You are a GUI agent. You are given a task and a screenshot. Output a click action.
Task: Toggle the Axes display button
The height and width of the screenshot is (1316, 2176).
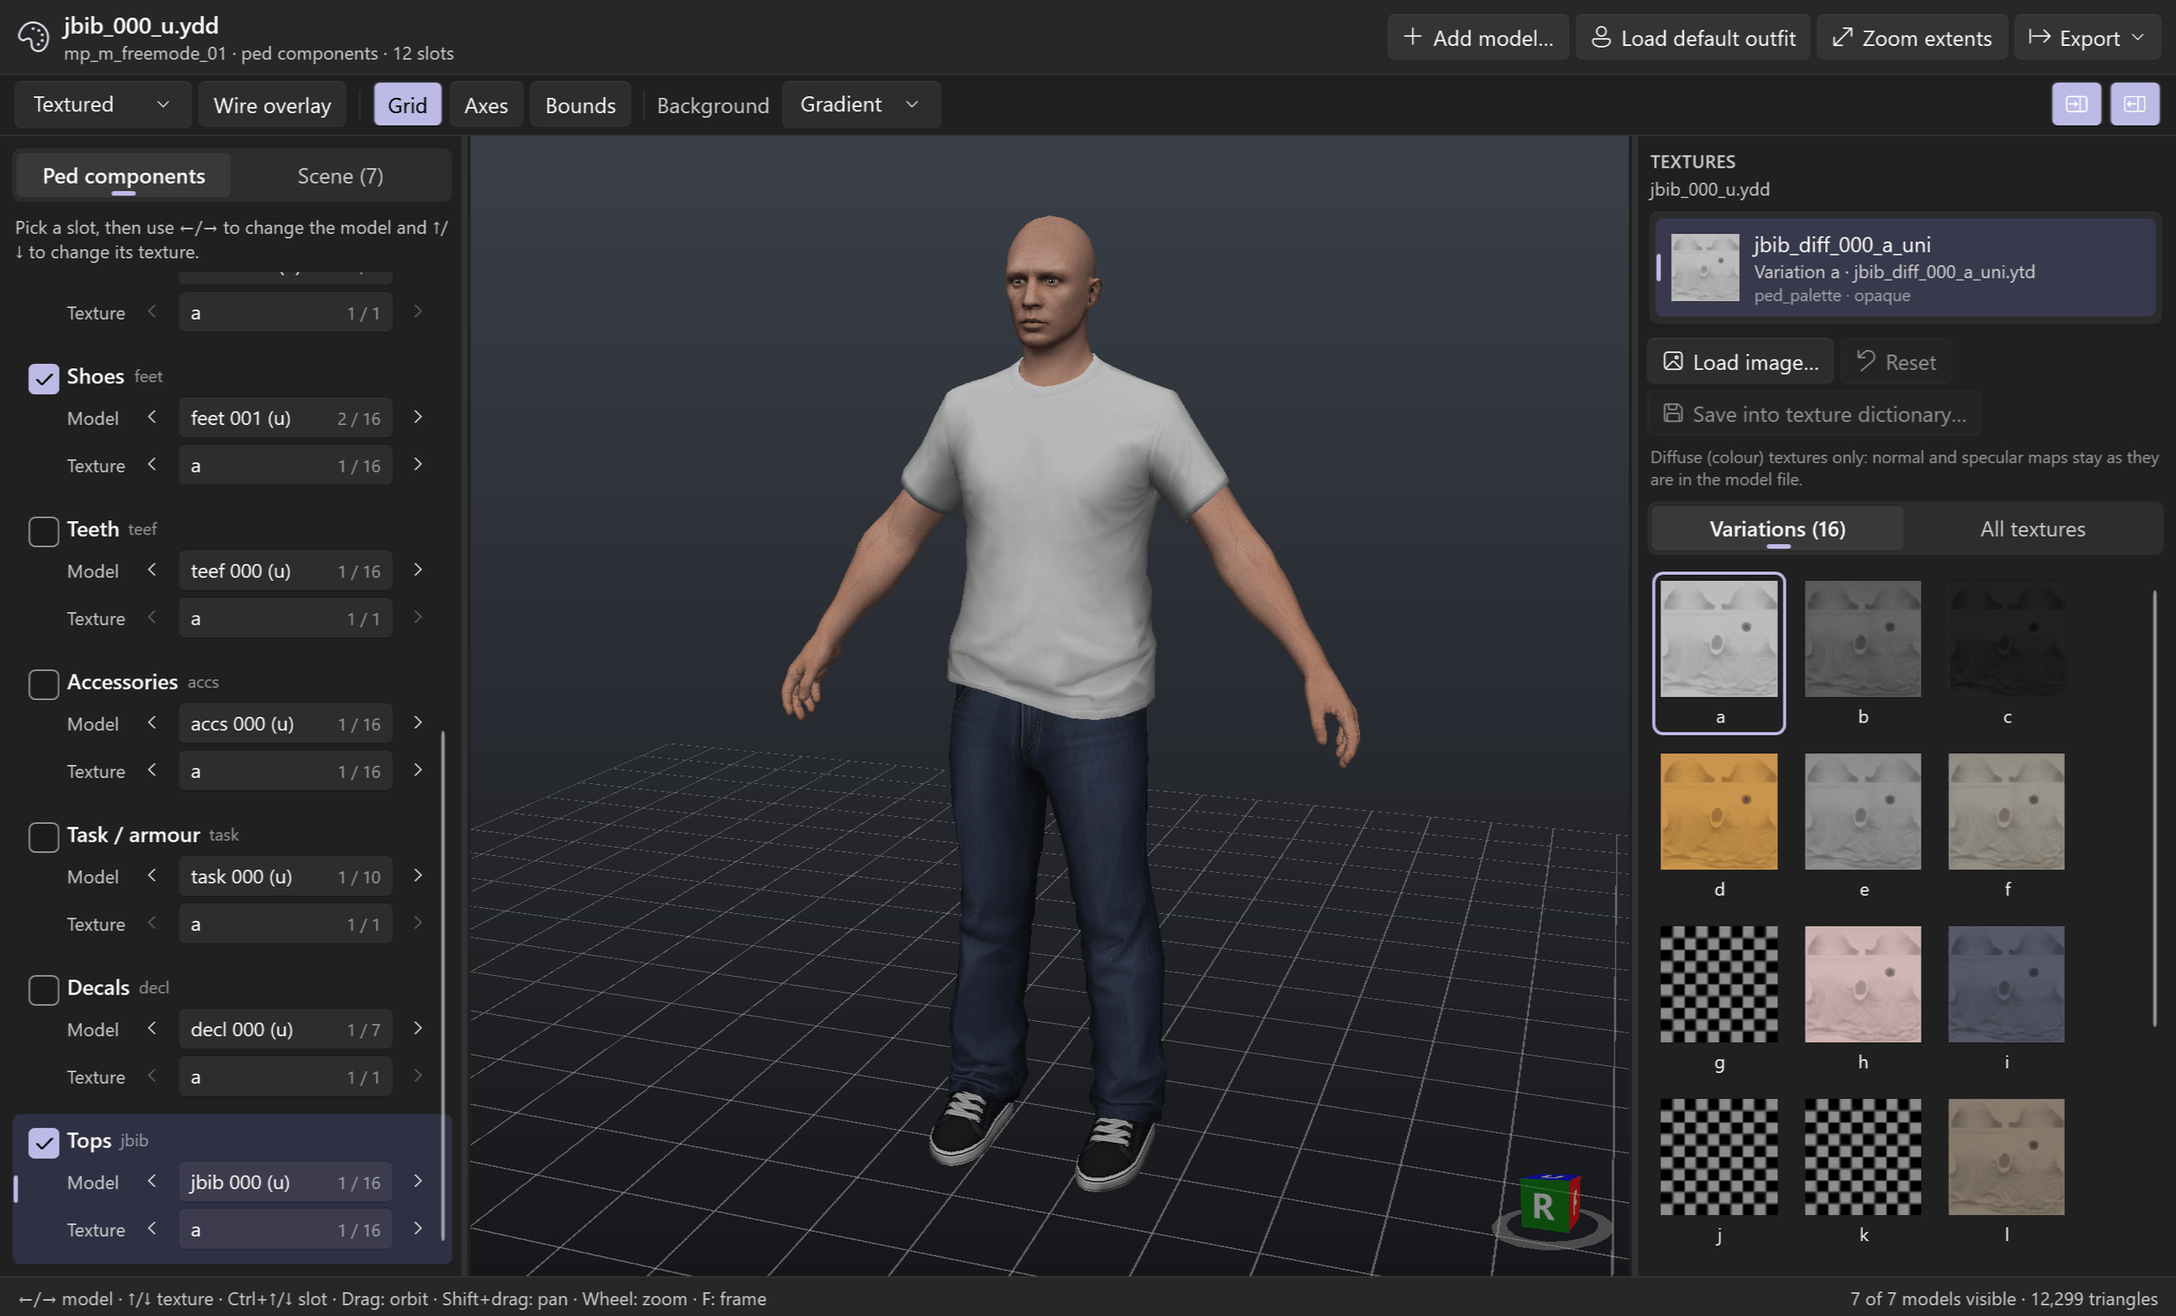pyautogui.click(x=486, y=104)
